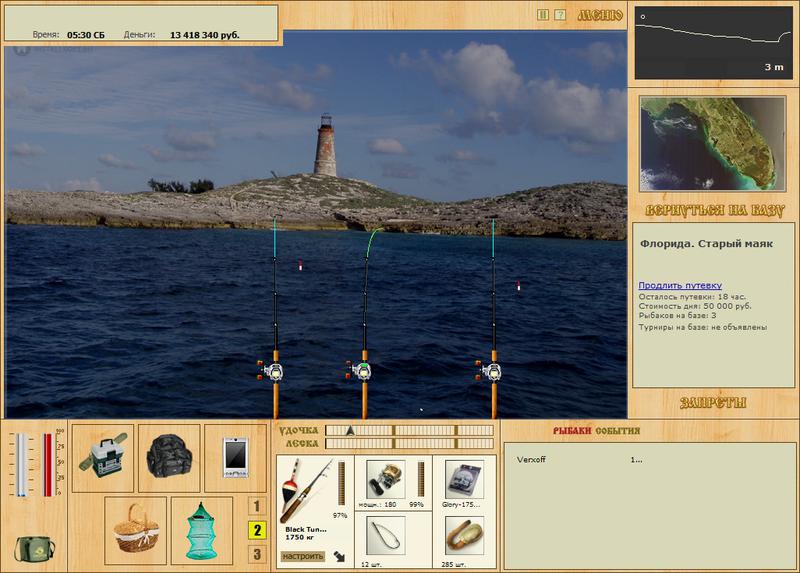Click the Продлить путевку link

pyautogui.click(x=680, y=285)
